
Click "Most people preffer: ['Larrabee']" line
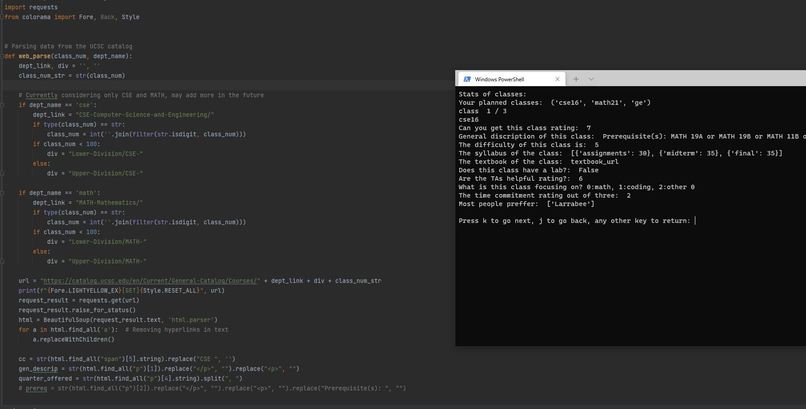point(526,204)
